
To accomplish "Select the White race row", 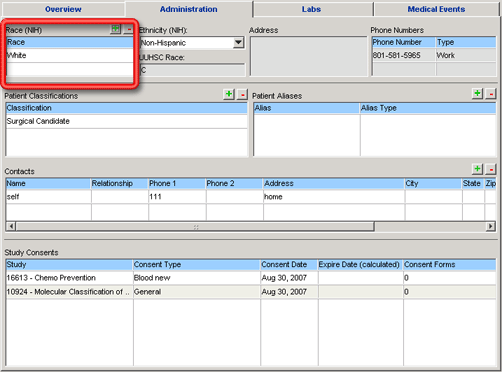I will click(70, 55).
